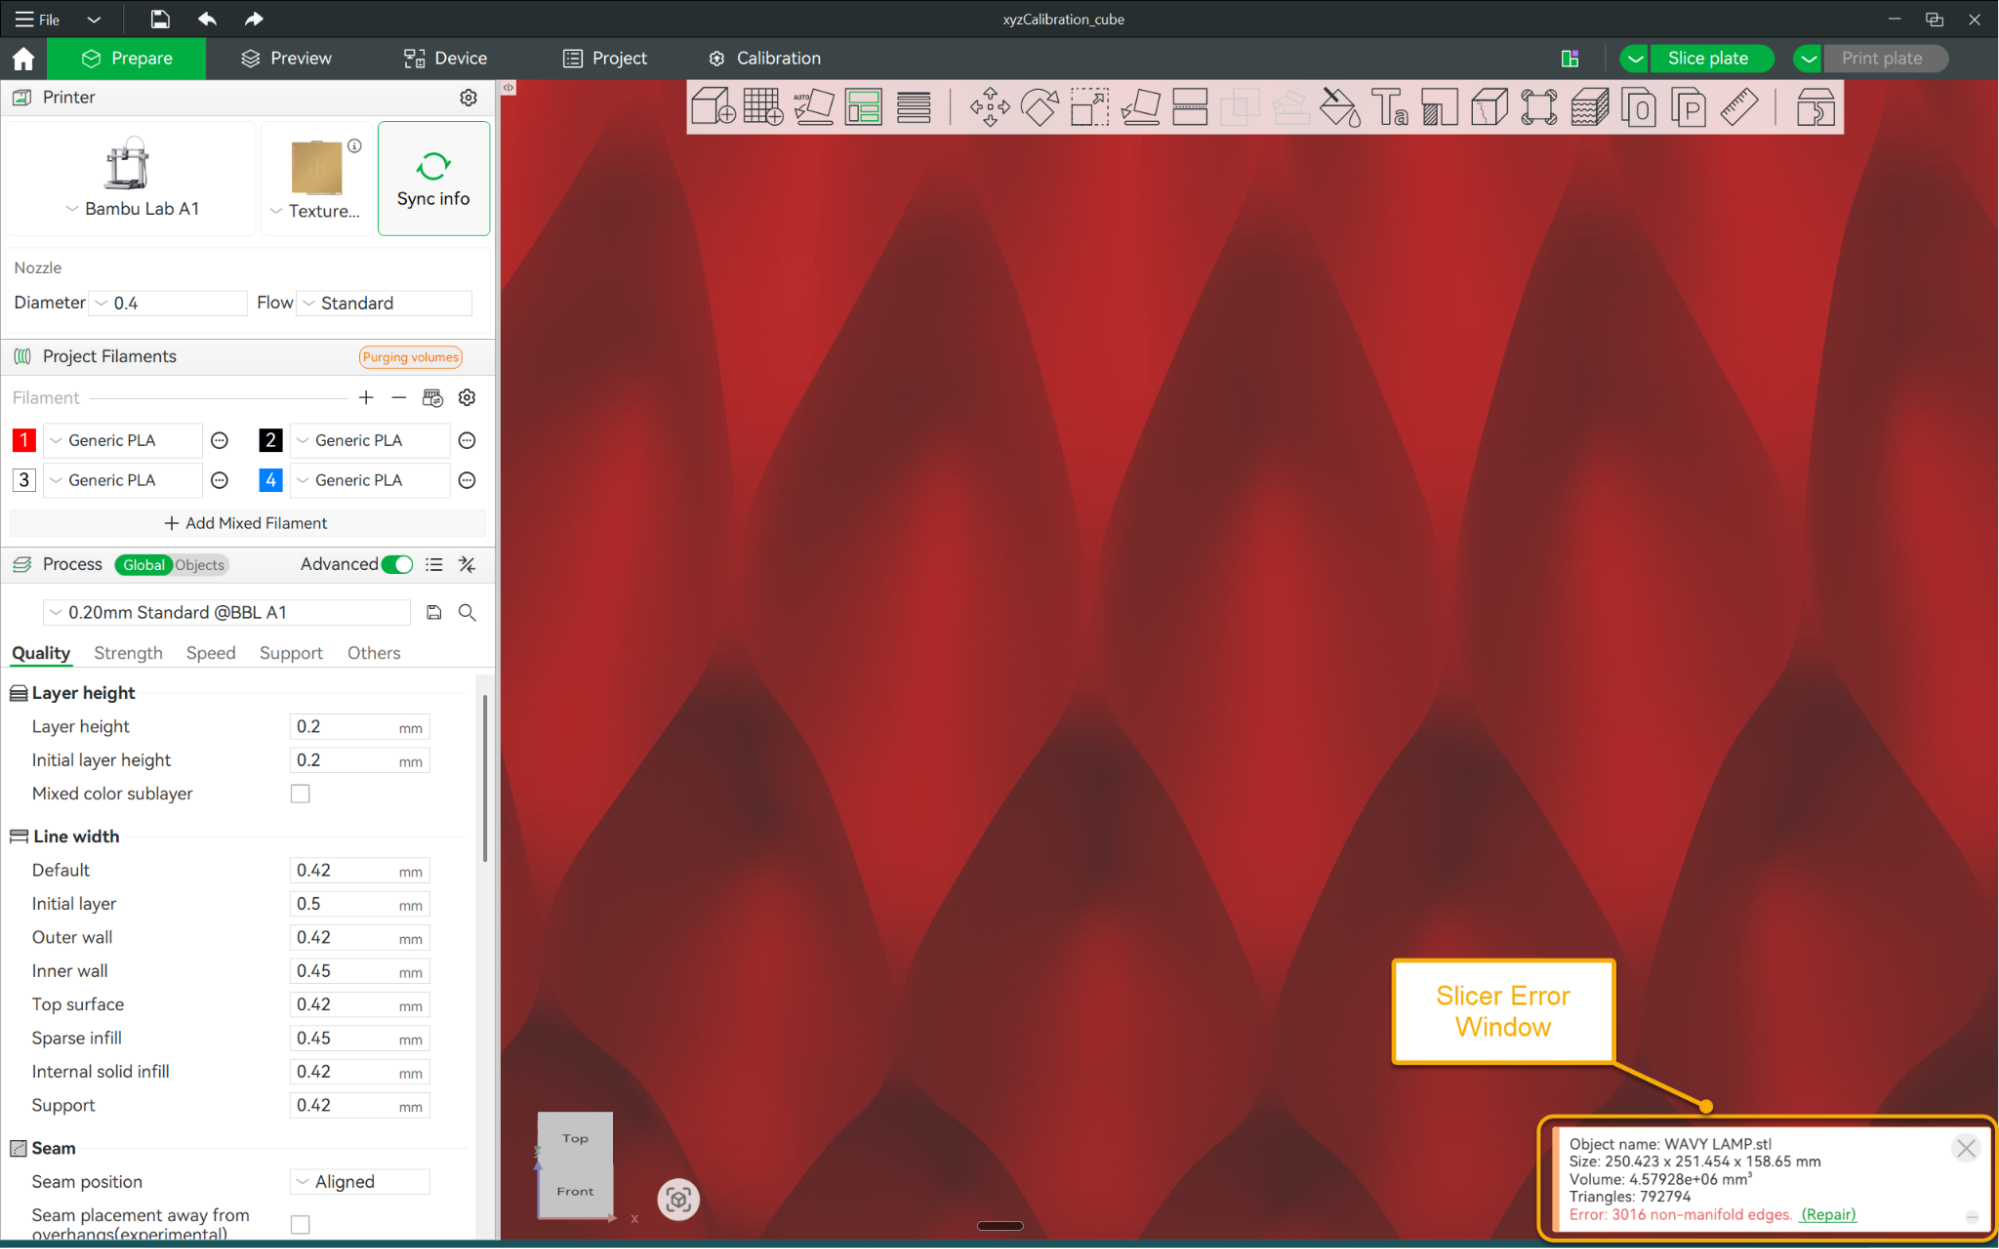Open filament 2 Generic PLA dropdown

tap(371, 440)
